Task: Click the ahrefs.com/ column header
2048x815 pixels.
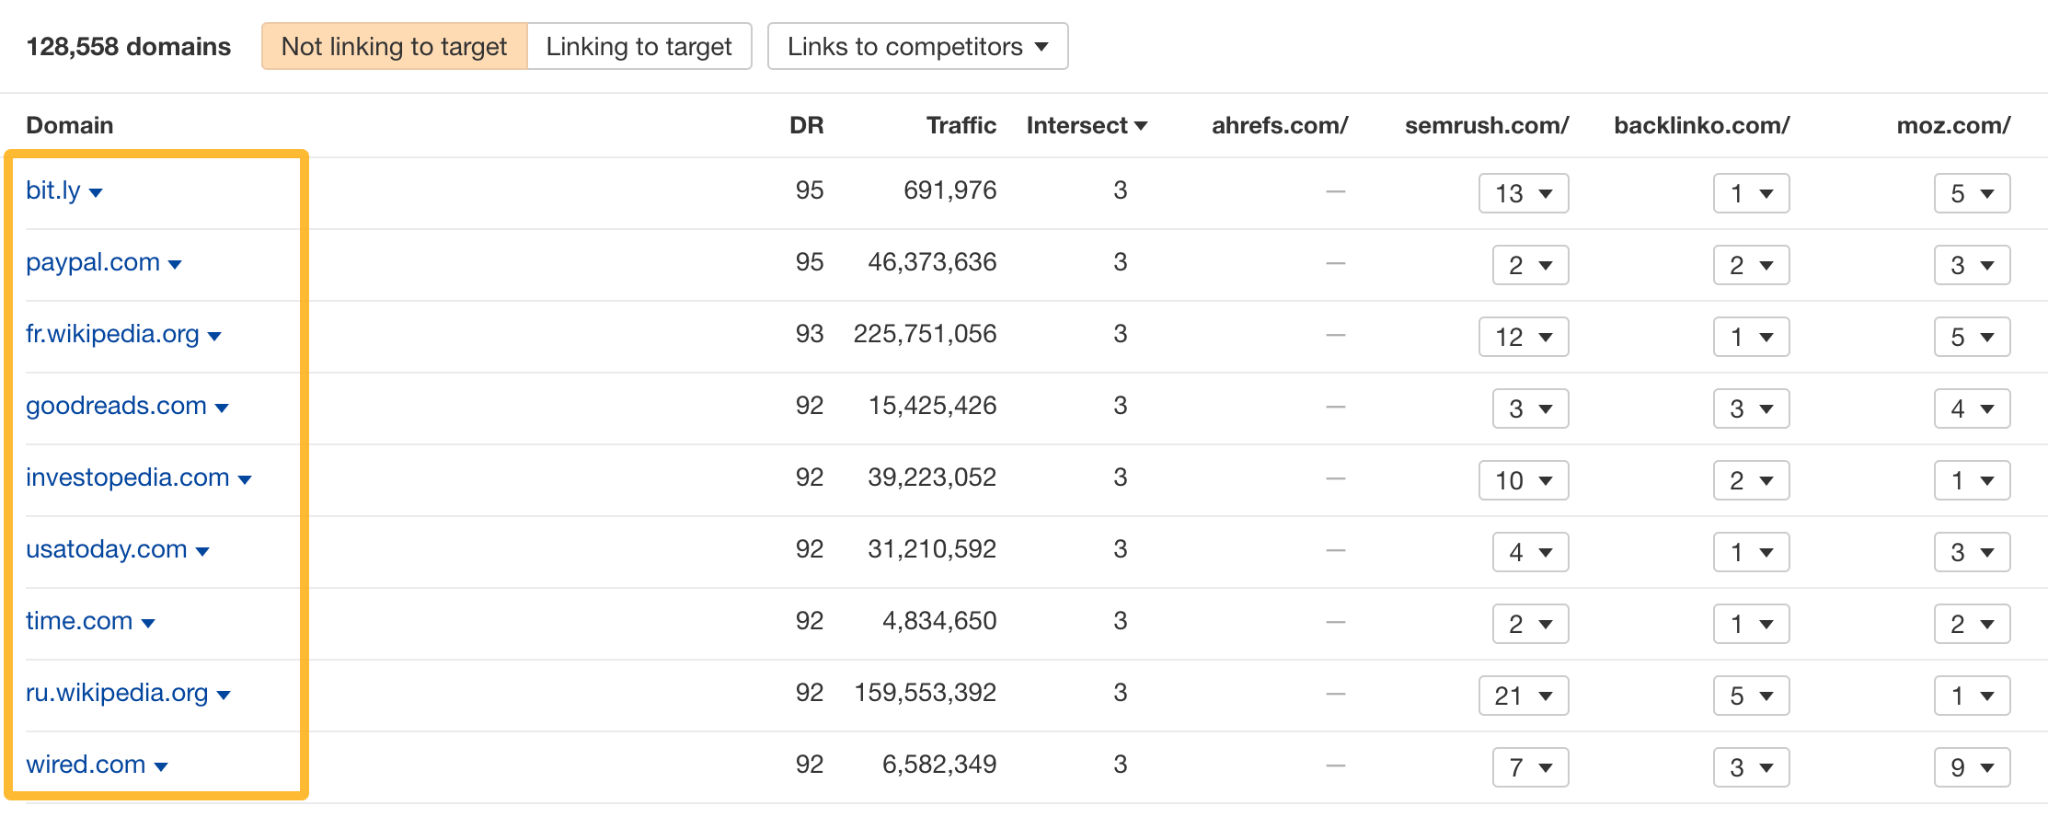Action: (1280, 125)
